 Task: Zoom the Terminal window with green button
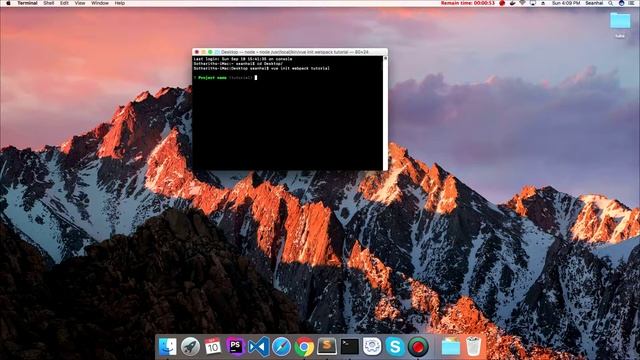pyautogui.click(x=210, y=52)
